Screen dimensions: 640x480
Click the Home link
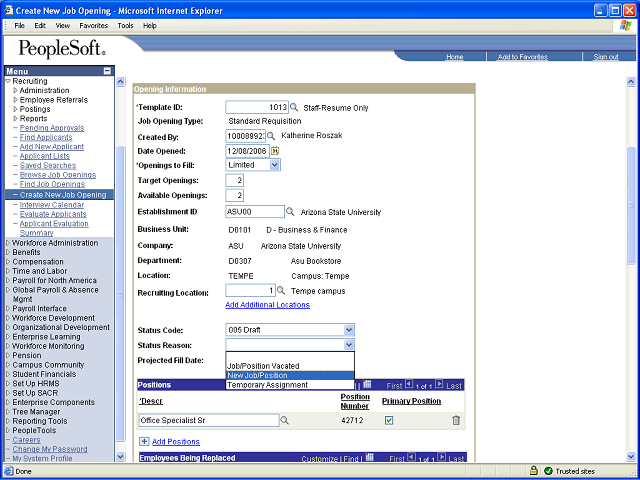click(454, 57)
